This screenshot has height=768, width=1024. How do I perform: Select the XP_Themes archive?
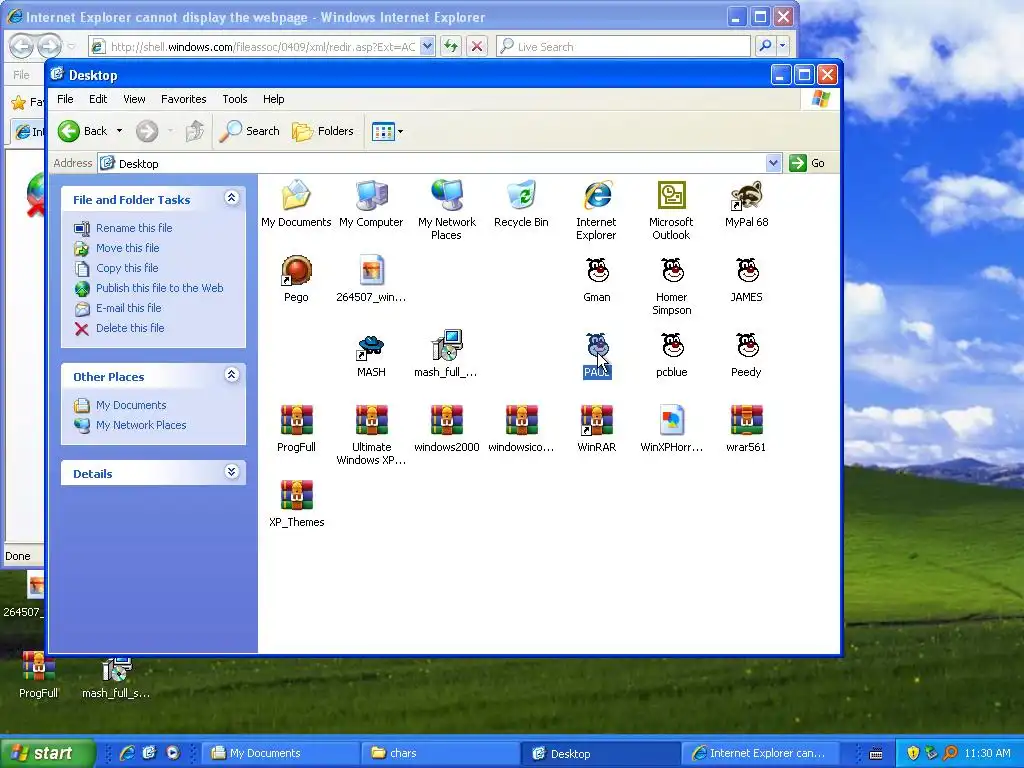296,496
